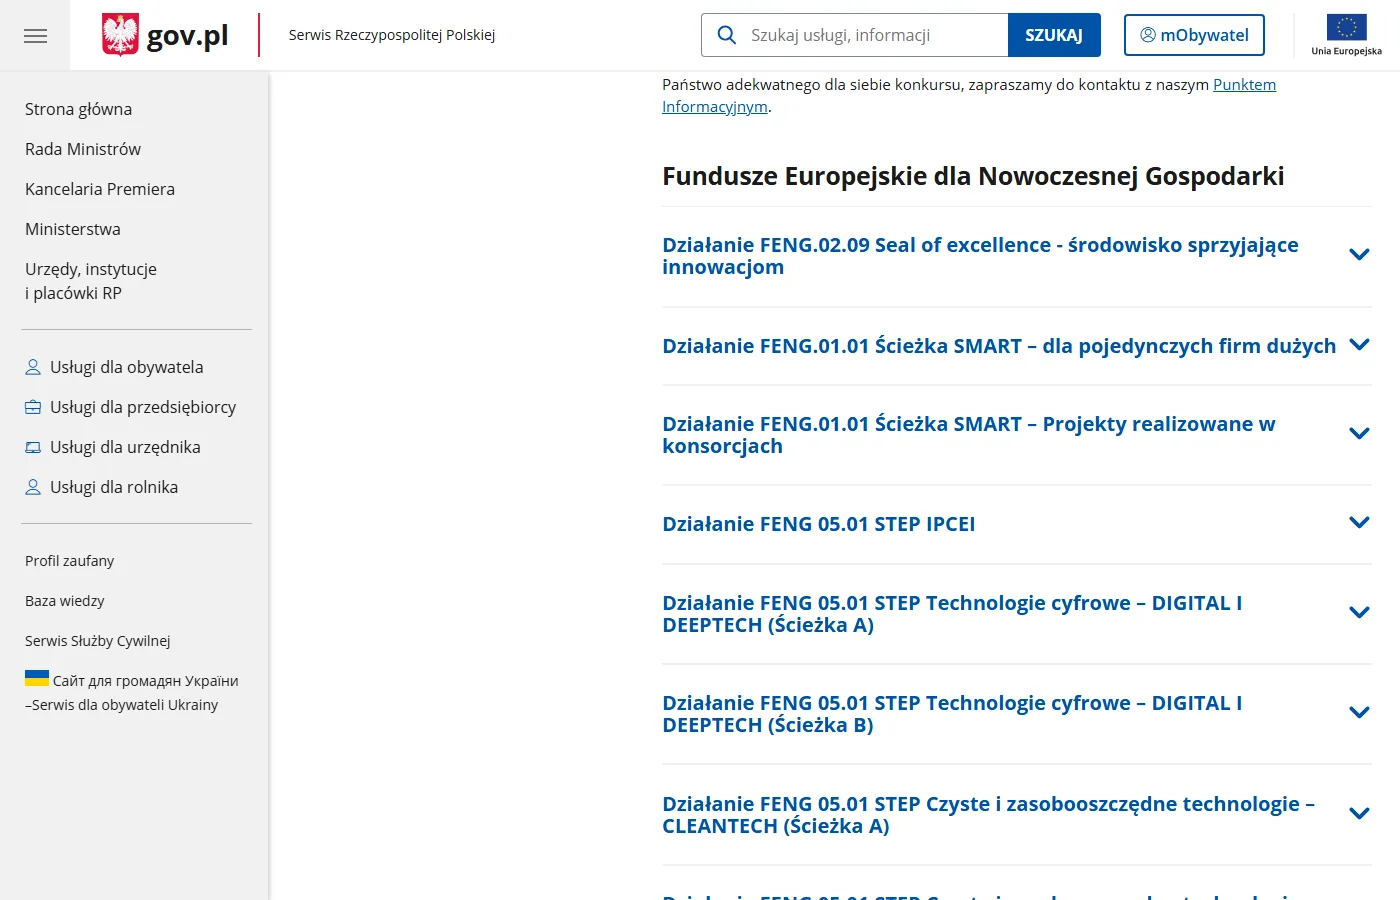The image size is (1400, 900).
Task: Open the hamburger menu icon
Action: coord(35,36)
